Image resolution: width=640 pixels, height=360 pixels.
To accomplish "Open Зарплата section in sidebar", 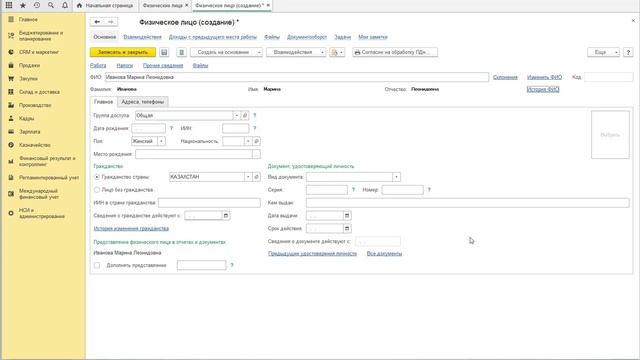I will click(30, 132).
